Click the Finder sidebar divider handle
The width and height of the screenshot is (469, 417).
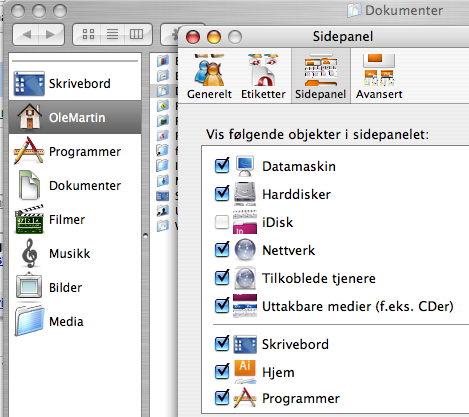(x=145, y=235)
